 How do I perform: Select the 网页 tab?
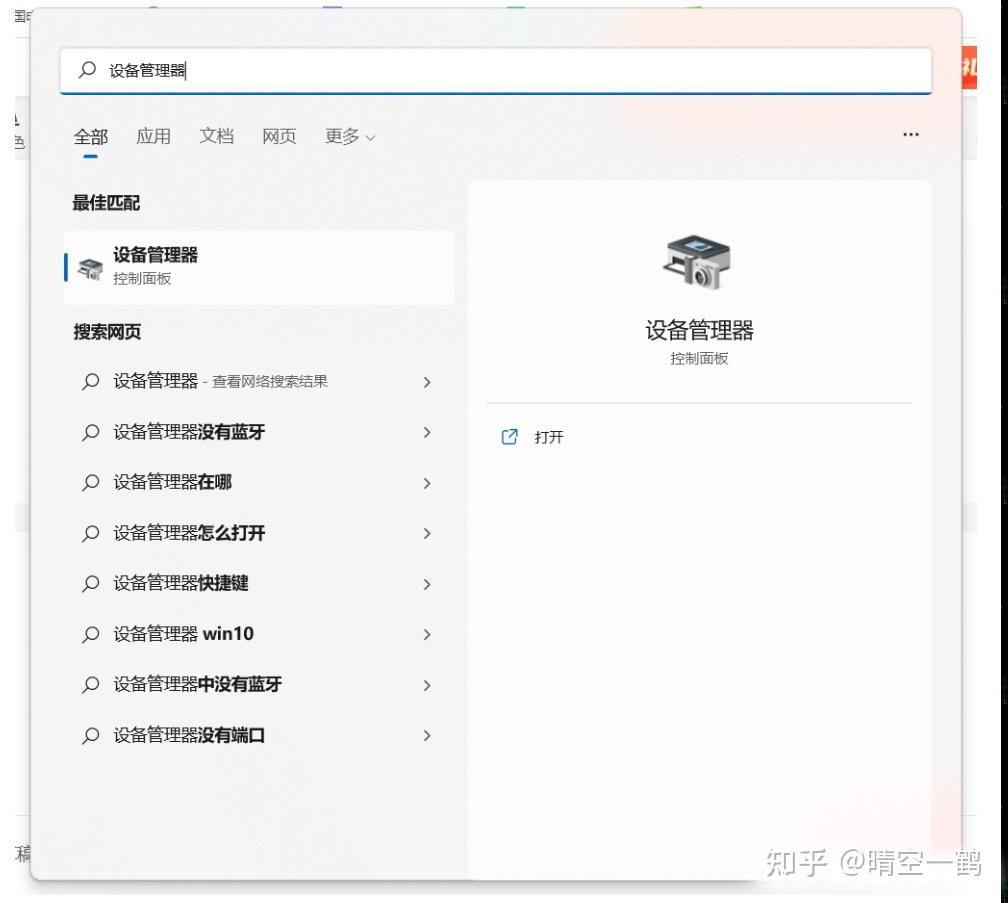coord(279,136)
